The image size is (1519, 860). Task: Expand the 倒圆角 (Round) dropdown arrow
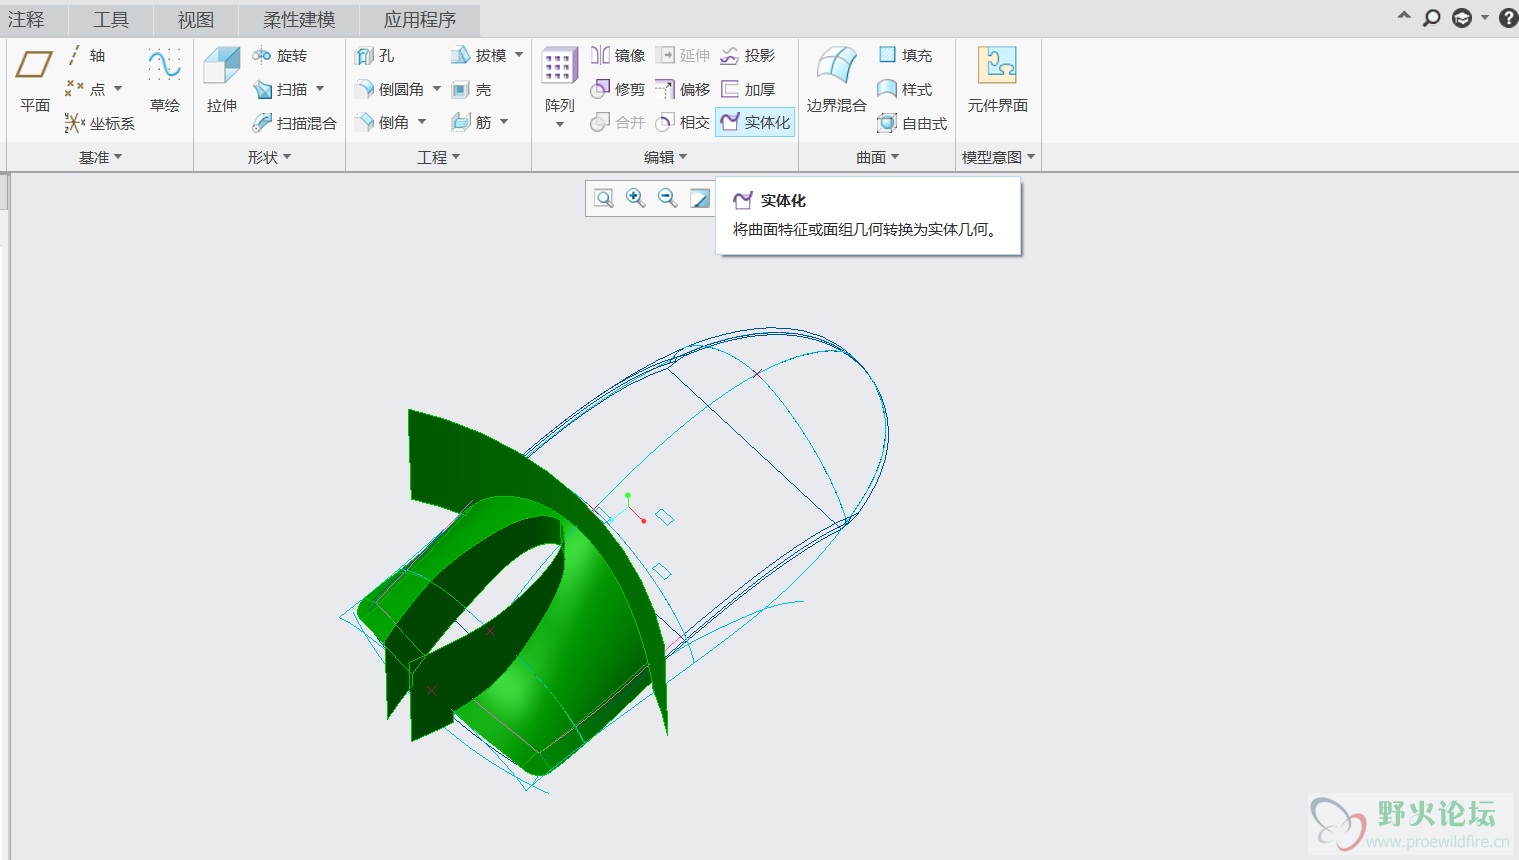(x=437, y=89)
